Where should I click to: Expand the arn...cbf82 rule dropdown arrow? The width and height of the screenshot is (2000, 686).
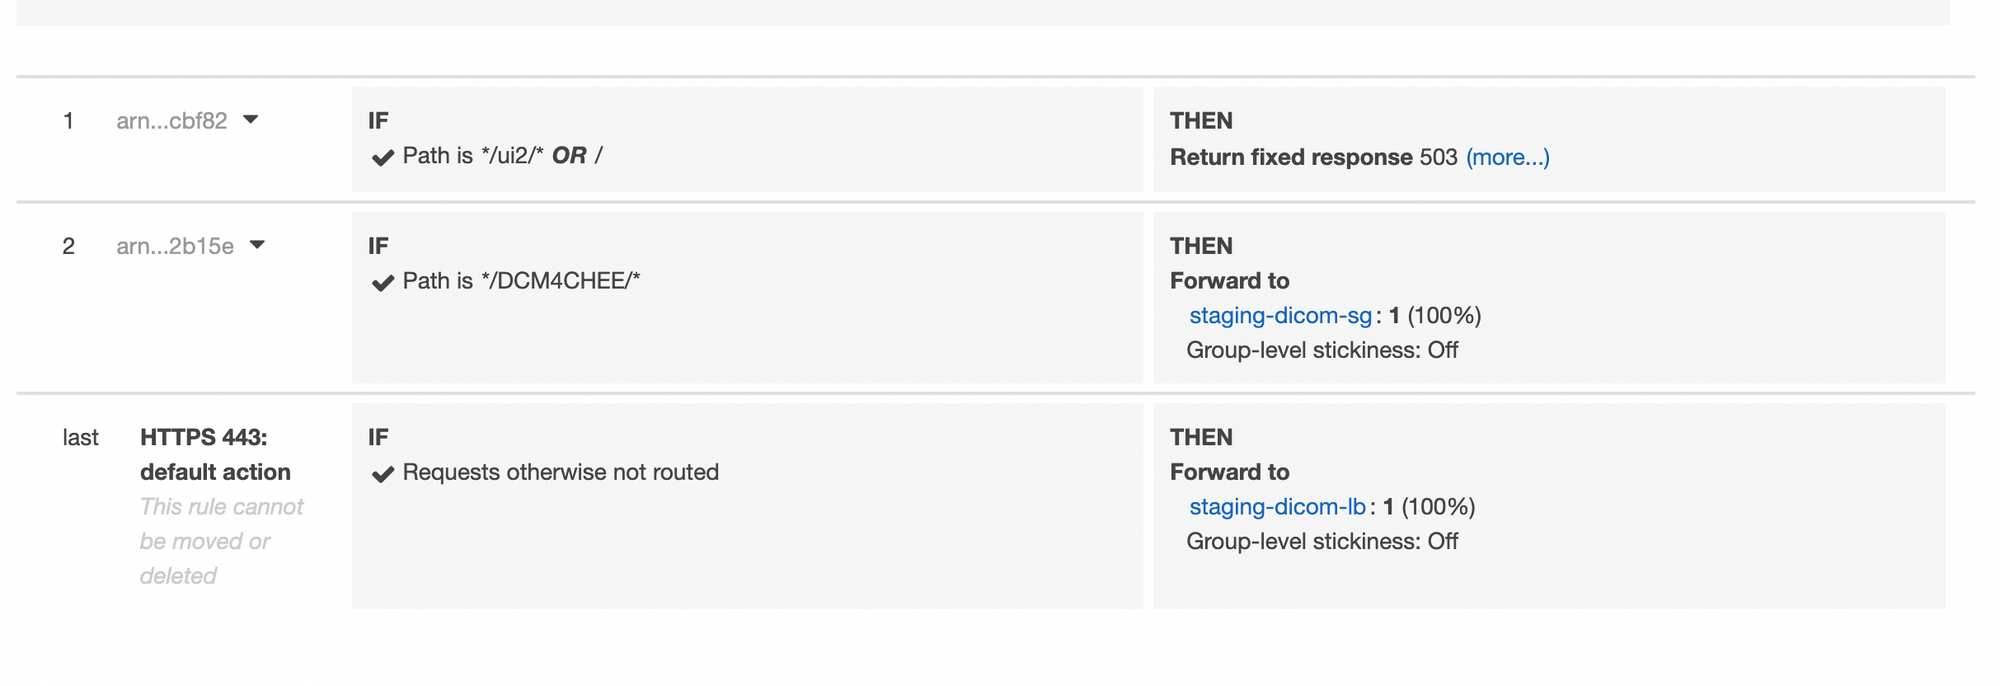tap(251, 120)
